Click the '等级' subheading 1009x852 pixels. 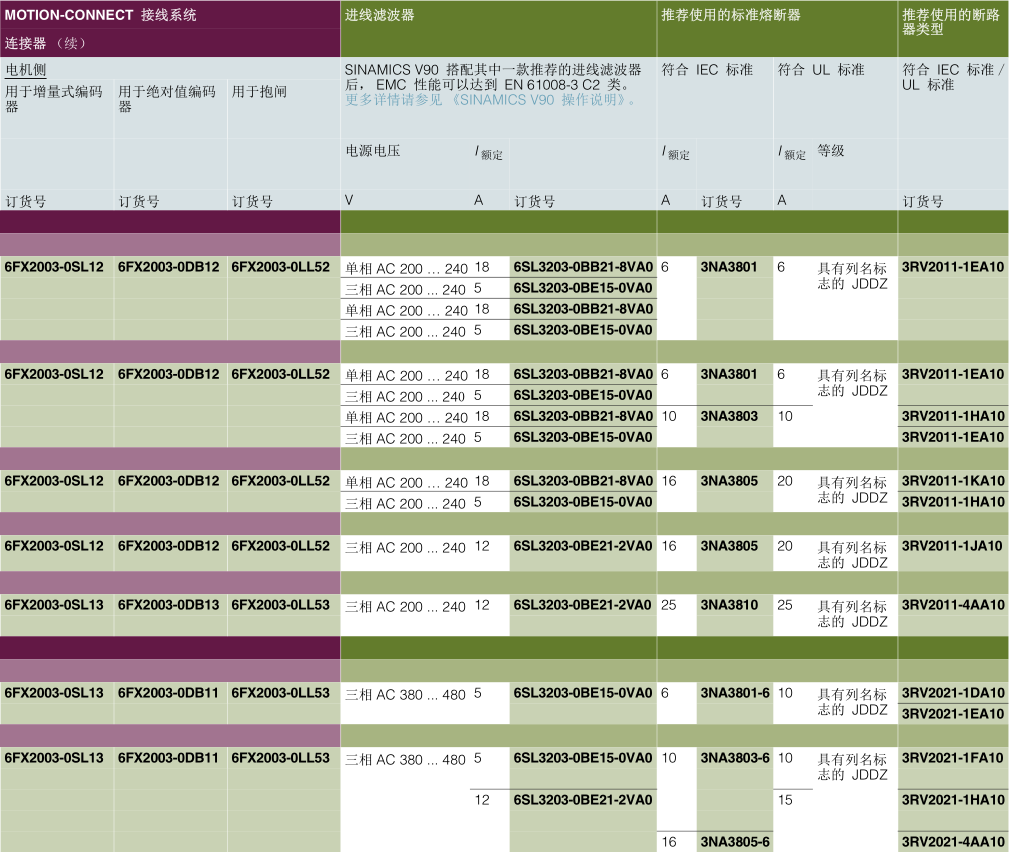coord(831,151)
